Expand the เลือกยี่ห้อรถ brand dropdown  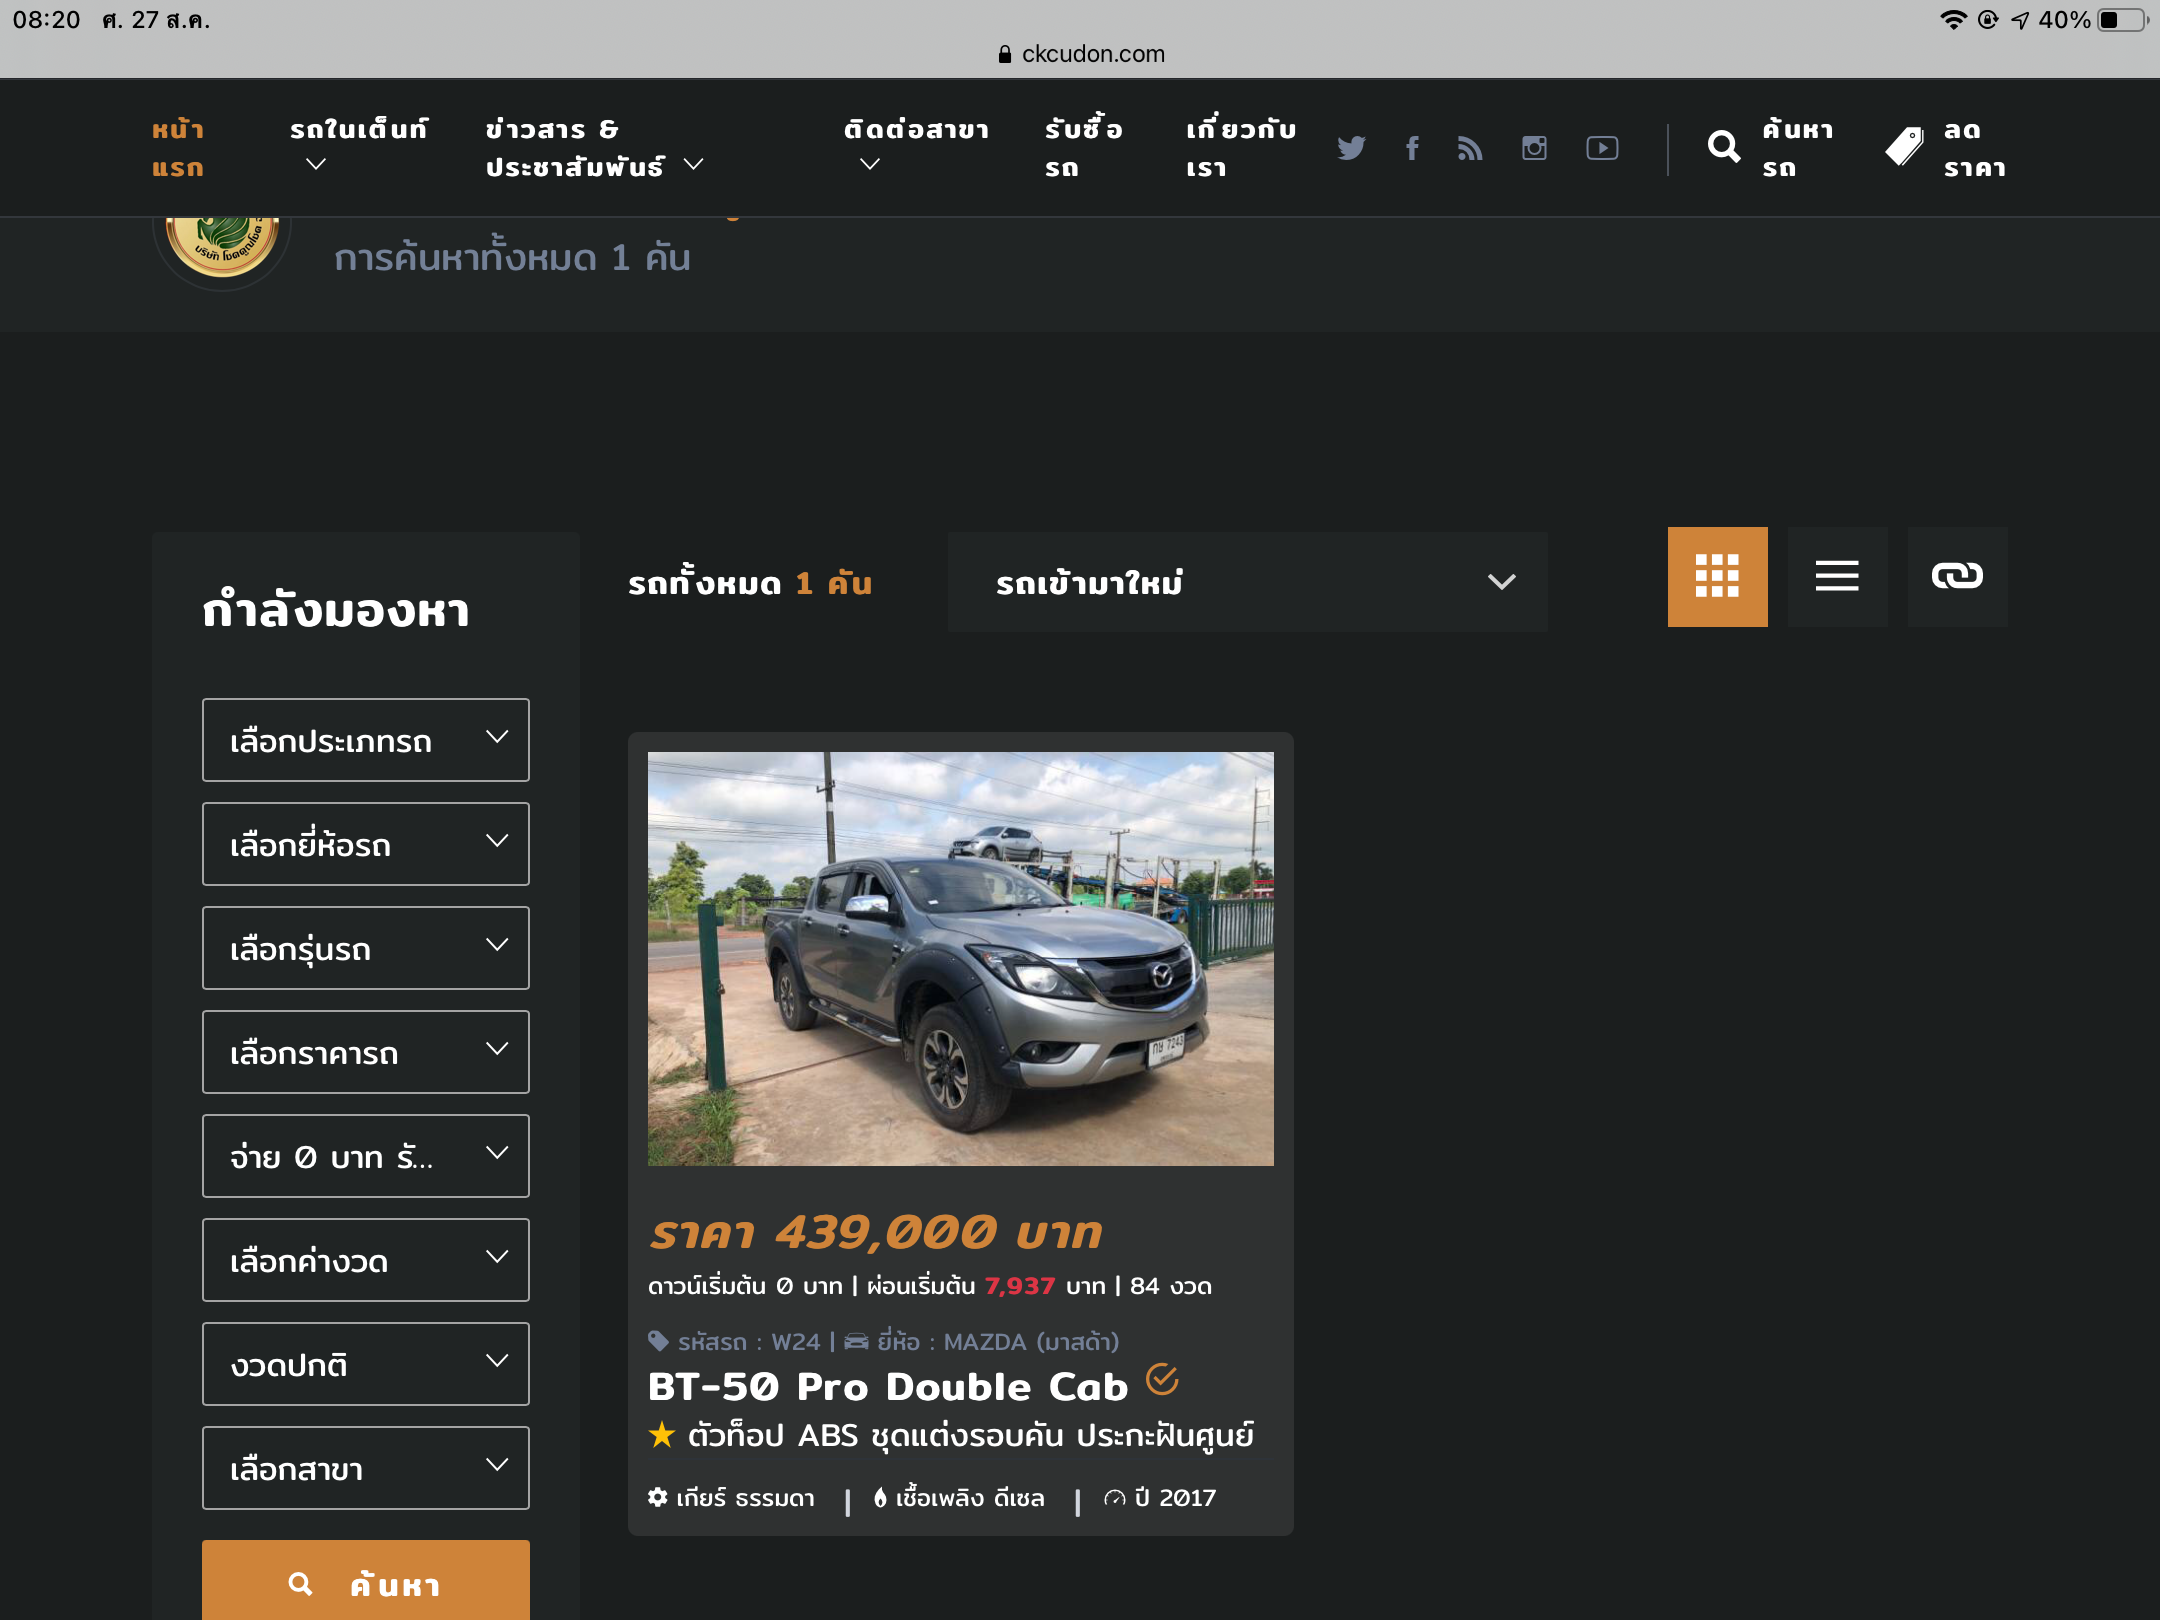[x=365, y=845]
